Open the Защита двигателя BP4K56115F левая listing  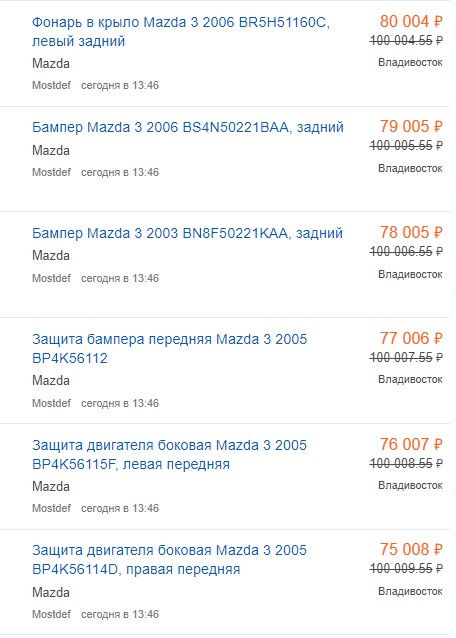pyautogui.click(x=169, y=454)
